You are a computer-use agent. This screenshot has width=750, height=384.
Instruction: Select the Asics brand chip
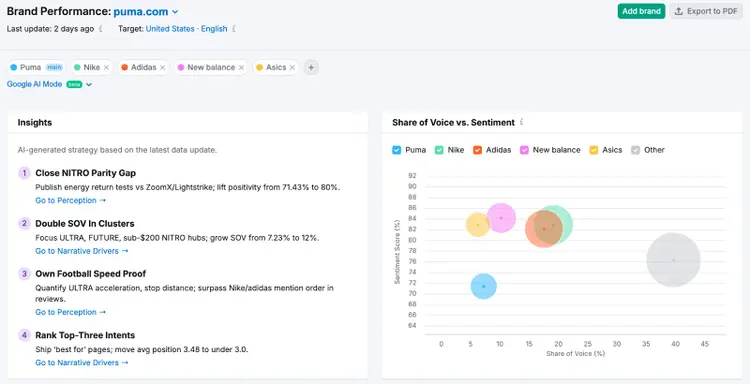click(x=271, y=67)
